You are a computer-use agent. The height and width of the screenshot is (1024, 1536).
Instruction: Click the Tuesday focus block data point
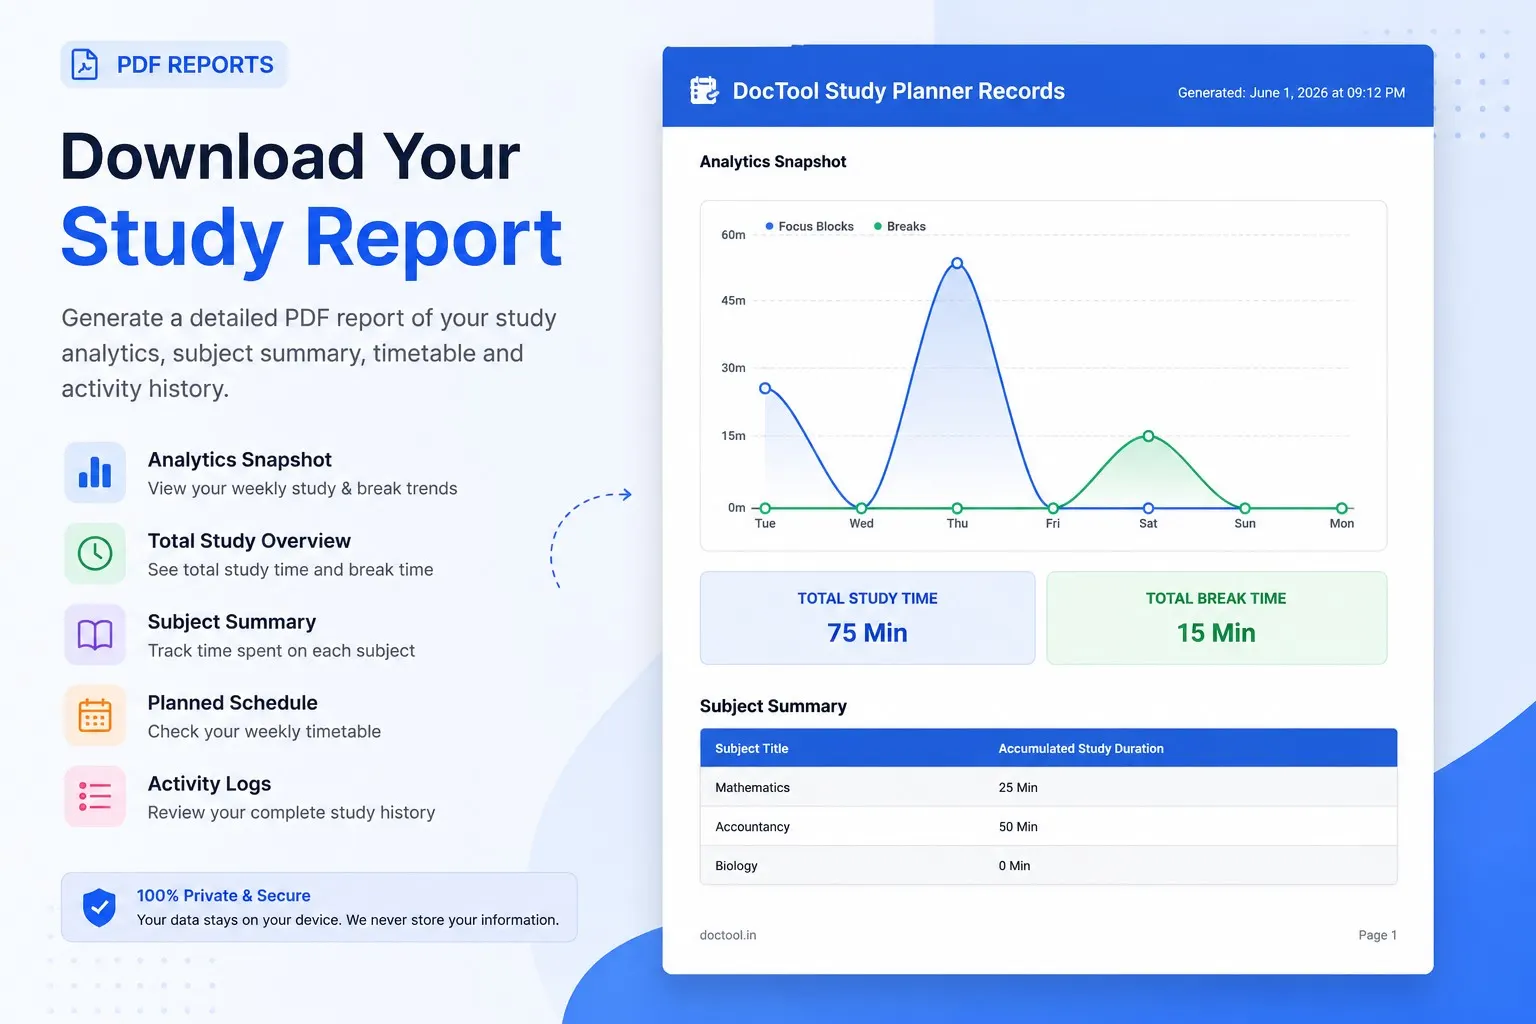(765, 388)
